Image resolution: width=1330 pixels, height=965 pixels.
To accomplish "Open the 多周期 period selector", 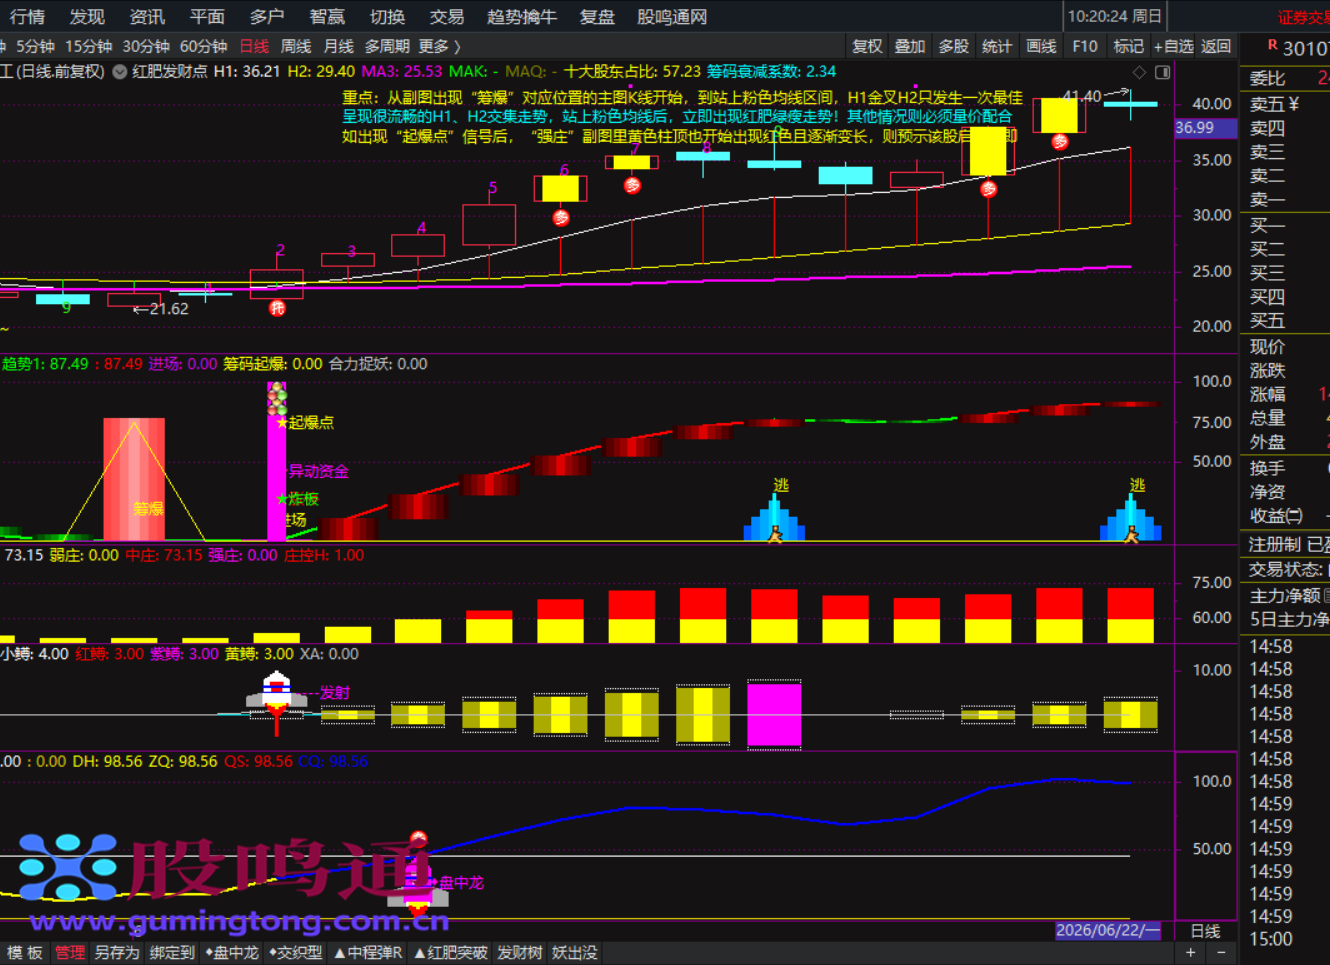I will point(387,47).
